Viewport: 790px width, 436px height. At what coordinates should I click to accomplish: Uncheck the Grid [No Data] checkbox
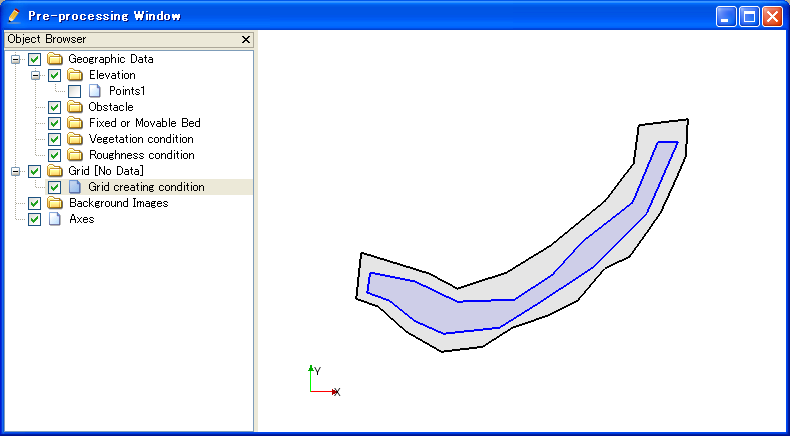[34, 171]
